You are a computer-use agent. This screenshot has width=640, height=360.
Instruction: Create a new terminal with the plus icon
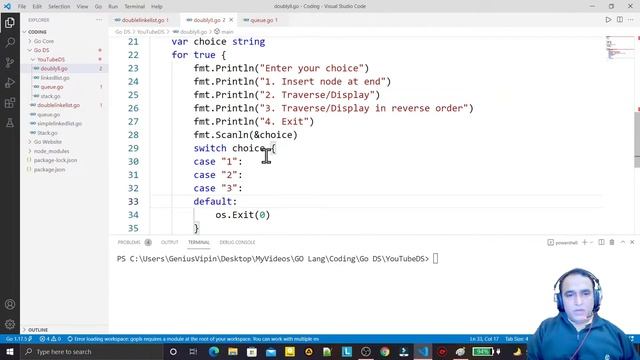pos(584,242)
